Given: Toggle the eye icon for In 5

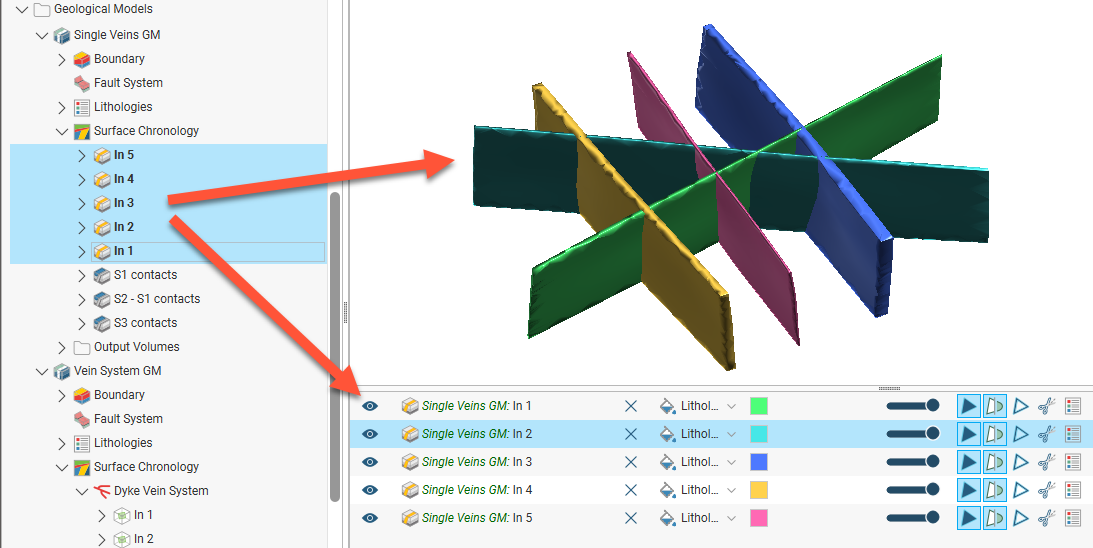Looking at the screenshot, I should (370, 518).
